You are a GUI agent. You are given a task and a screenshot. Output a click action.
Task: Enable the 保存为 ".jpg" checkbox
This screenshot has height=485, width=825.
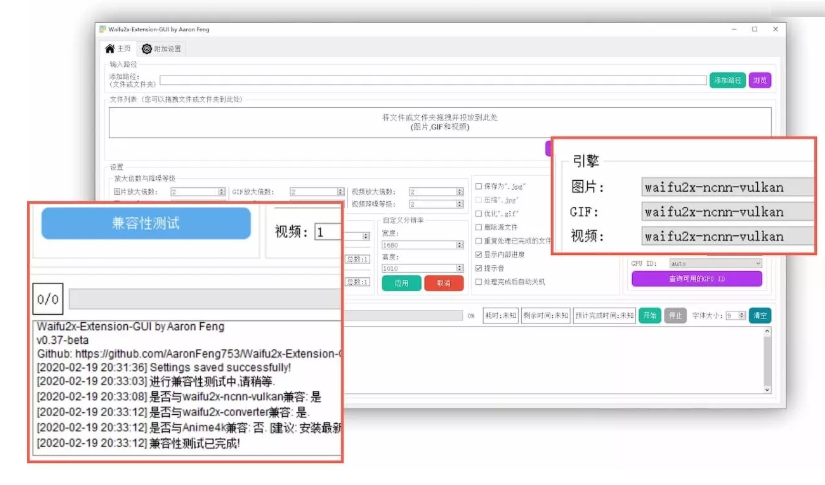(477, 186)
